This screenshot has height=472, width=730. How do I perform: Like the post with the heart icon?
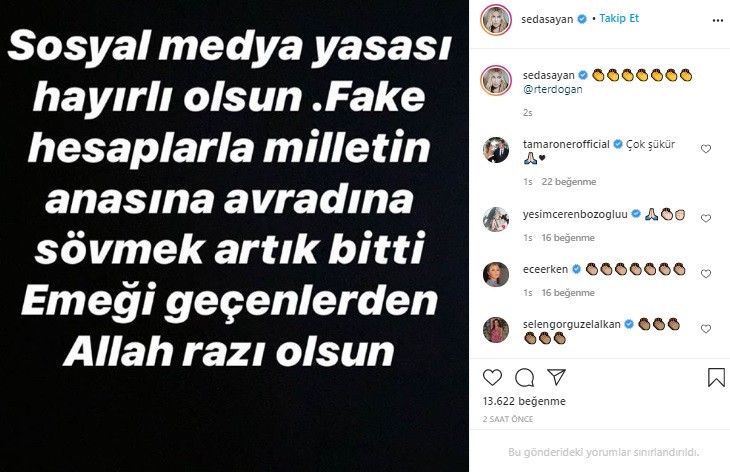(492, 377)
